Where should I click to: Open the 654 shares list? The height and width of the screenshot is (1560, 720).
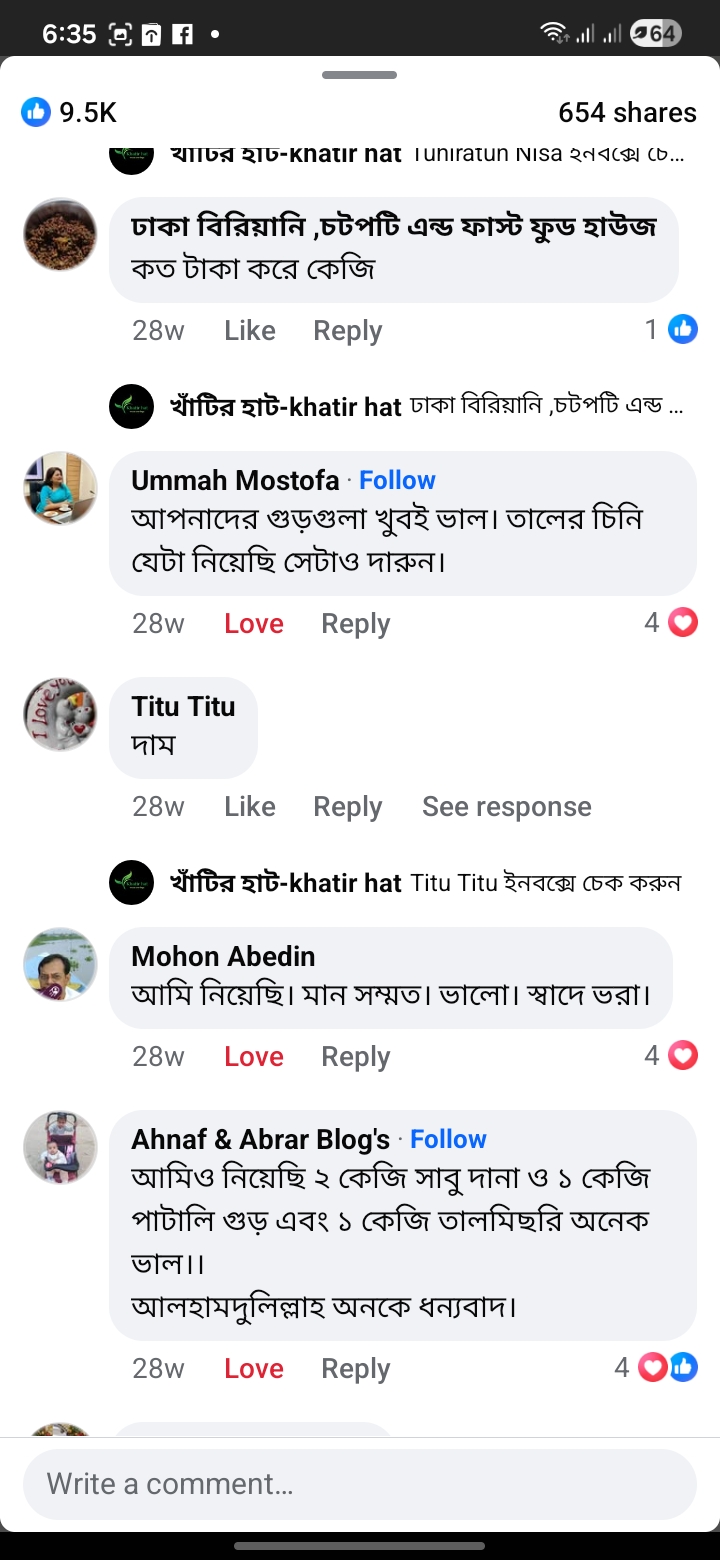(x=627, y=112)
